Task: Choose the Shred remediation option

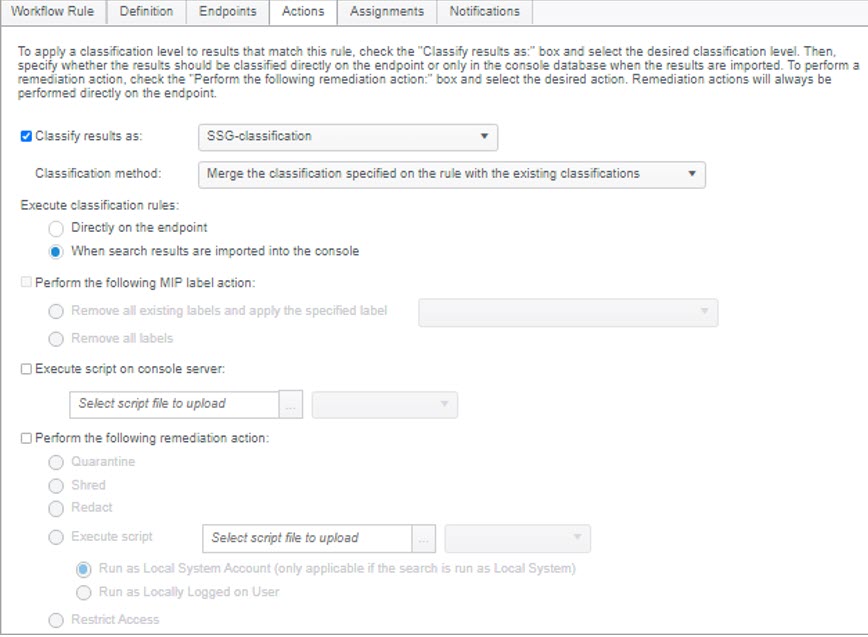Action: [56, 485]
